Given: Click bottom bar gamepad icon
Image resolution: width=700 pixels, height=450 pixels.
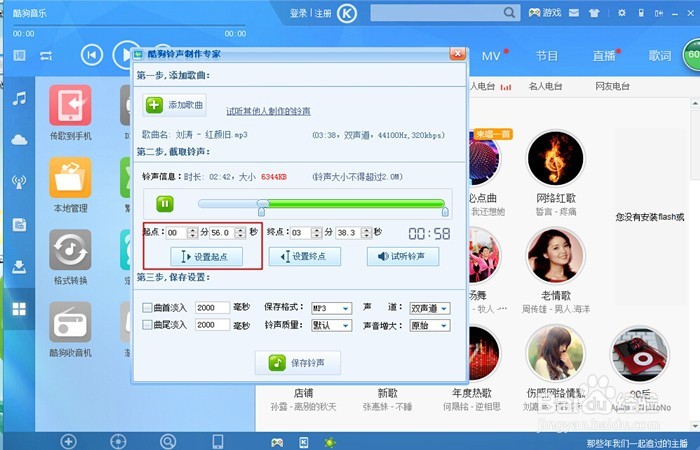Looking at the screenshot, I should click(277, 442).
